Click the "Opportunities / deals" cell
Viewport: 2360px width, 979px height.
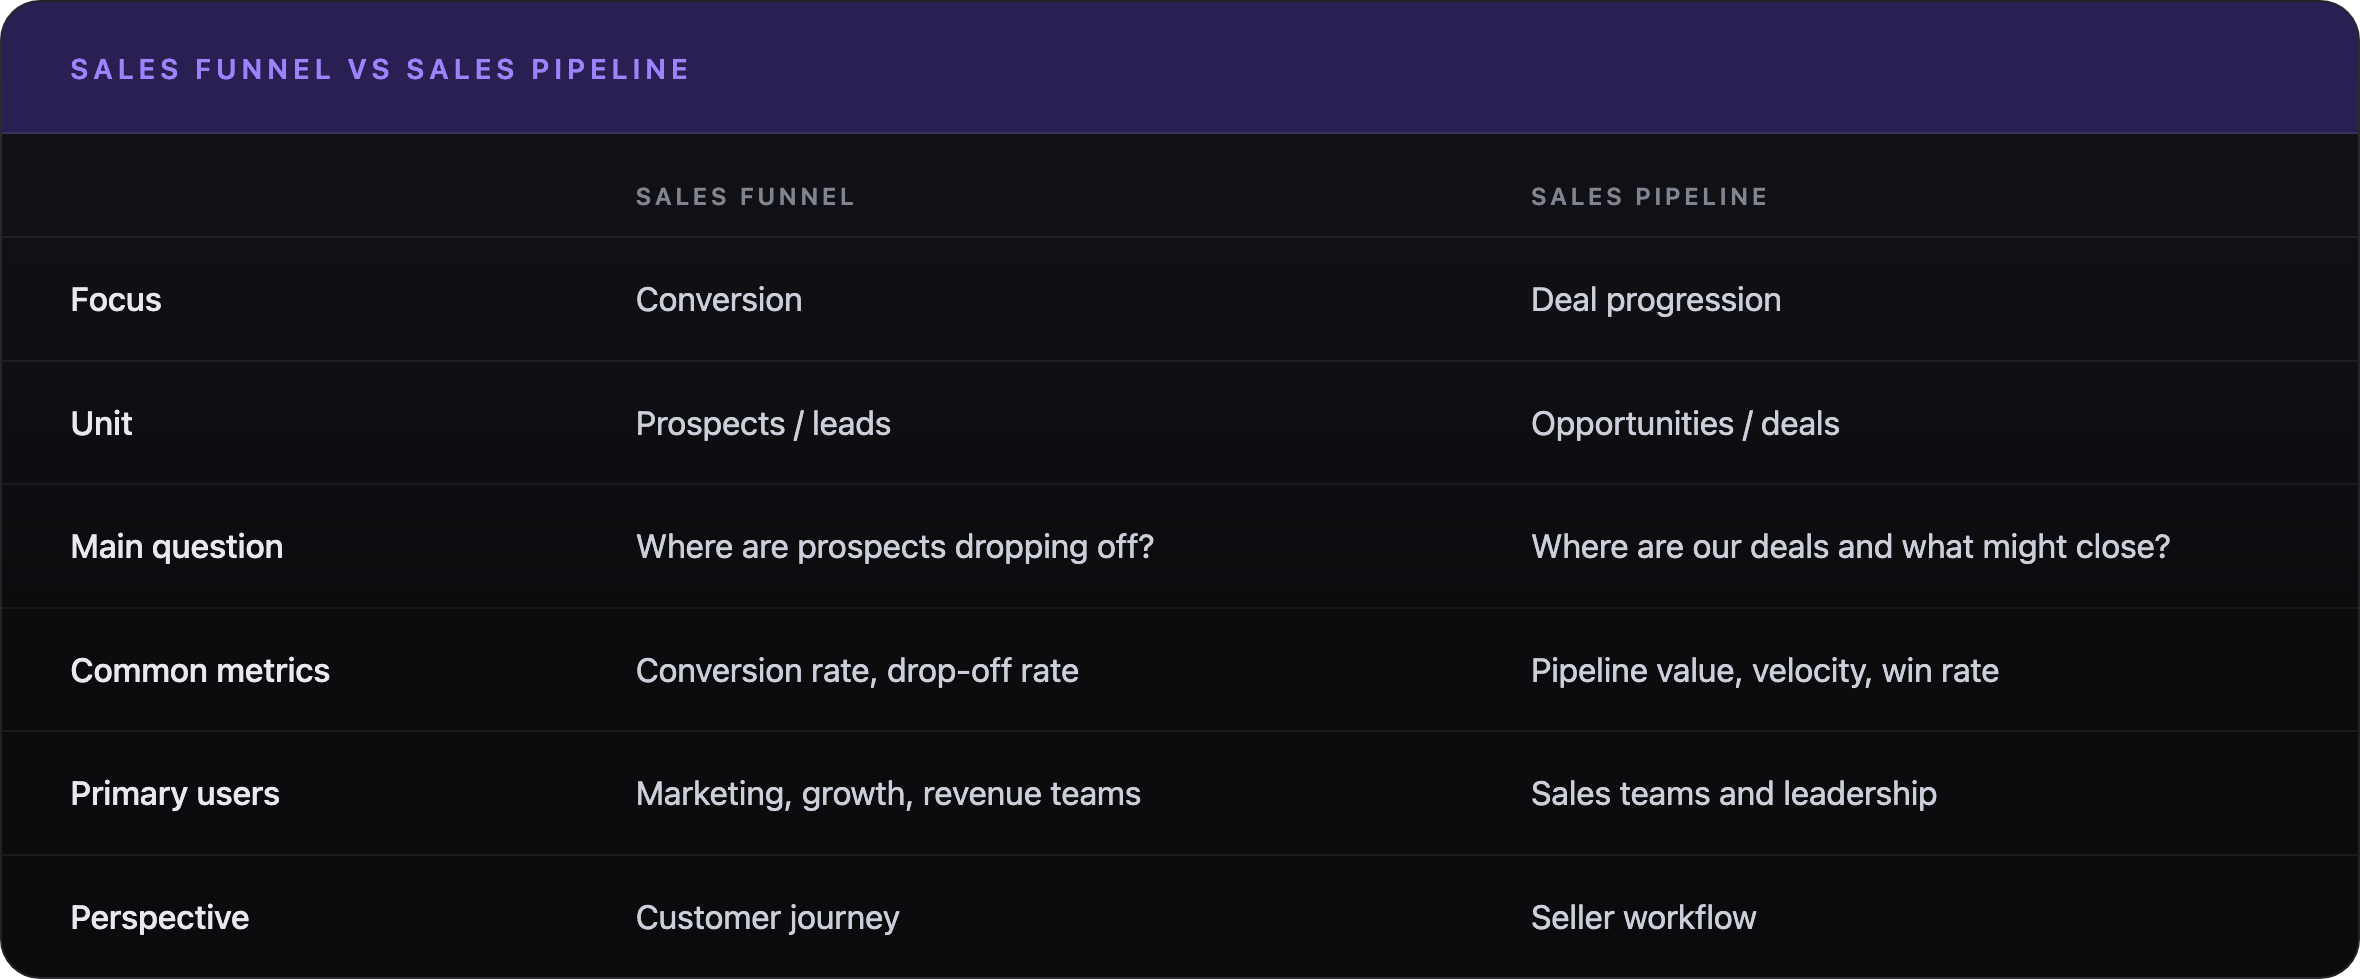click(1685, 424)
